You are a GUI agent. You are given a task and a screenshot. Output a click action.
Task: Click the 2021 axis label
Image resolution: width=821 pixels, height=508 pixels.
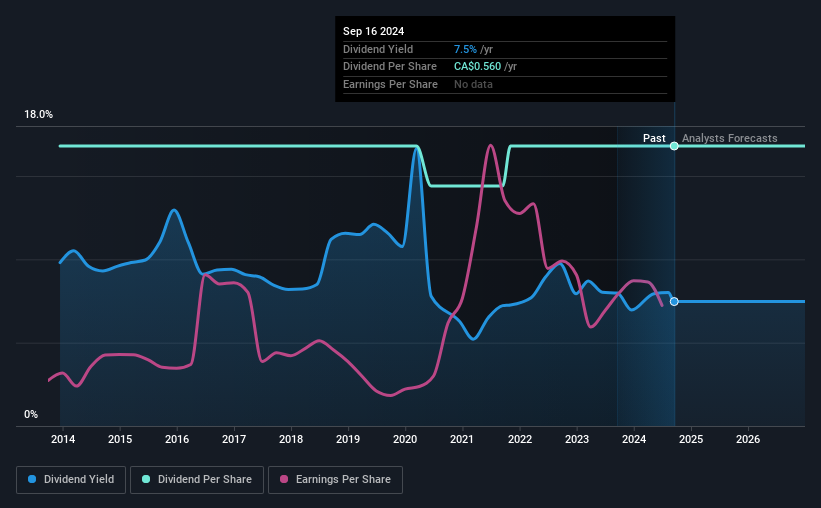(x=462, y=439)
